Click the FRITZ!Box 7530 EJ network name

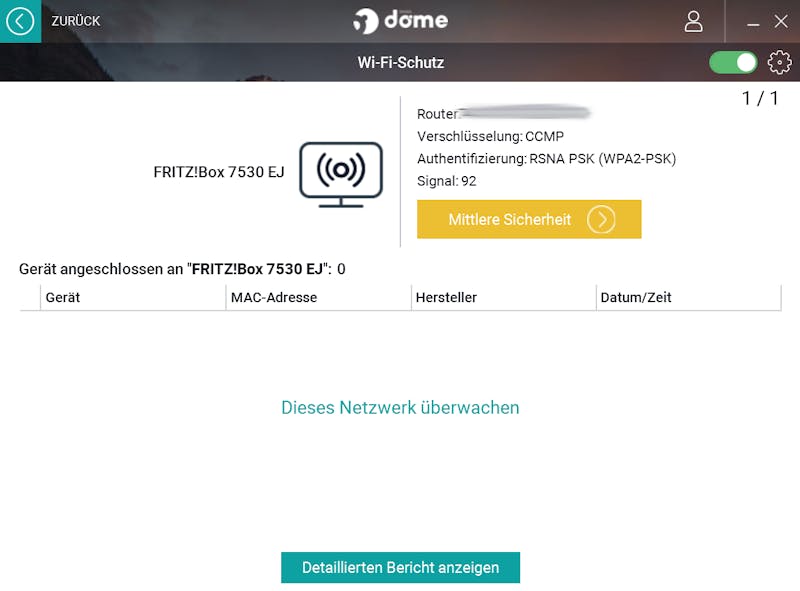coord(219,172)
